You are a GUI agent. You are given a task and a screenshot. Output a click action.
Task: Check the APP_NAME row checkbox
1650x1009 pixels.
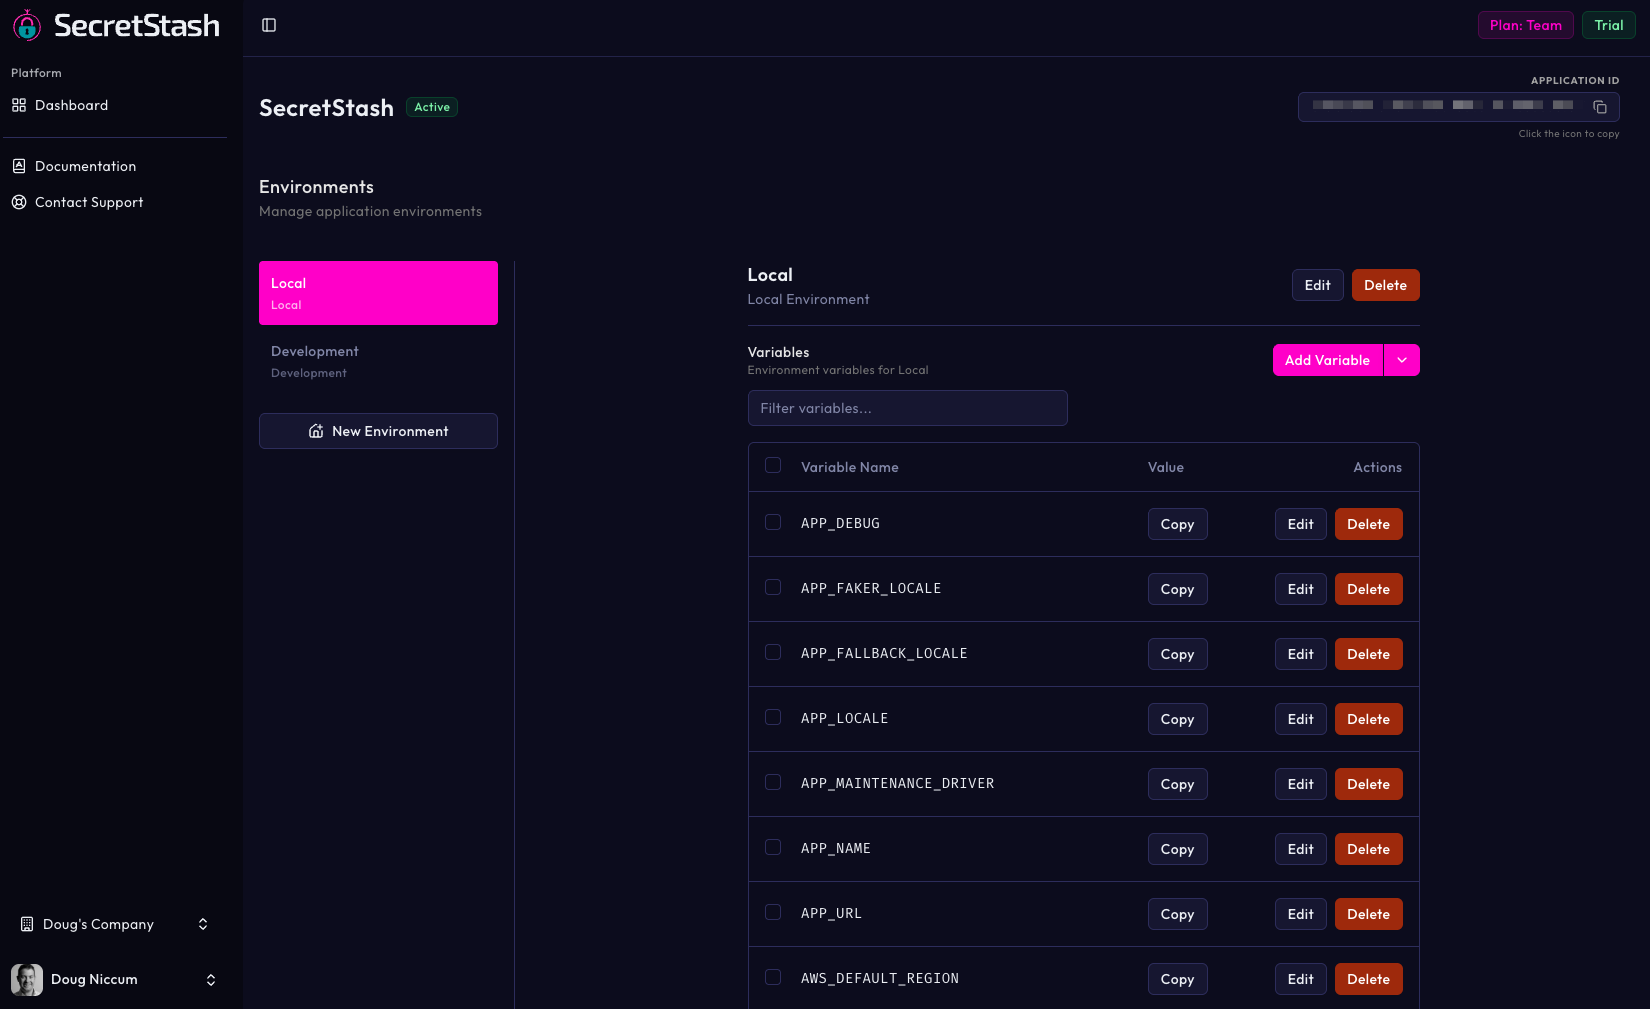coord(773,847)
